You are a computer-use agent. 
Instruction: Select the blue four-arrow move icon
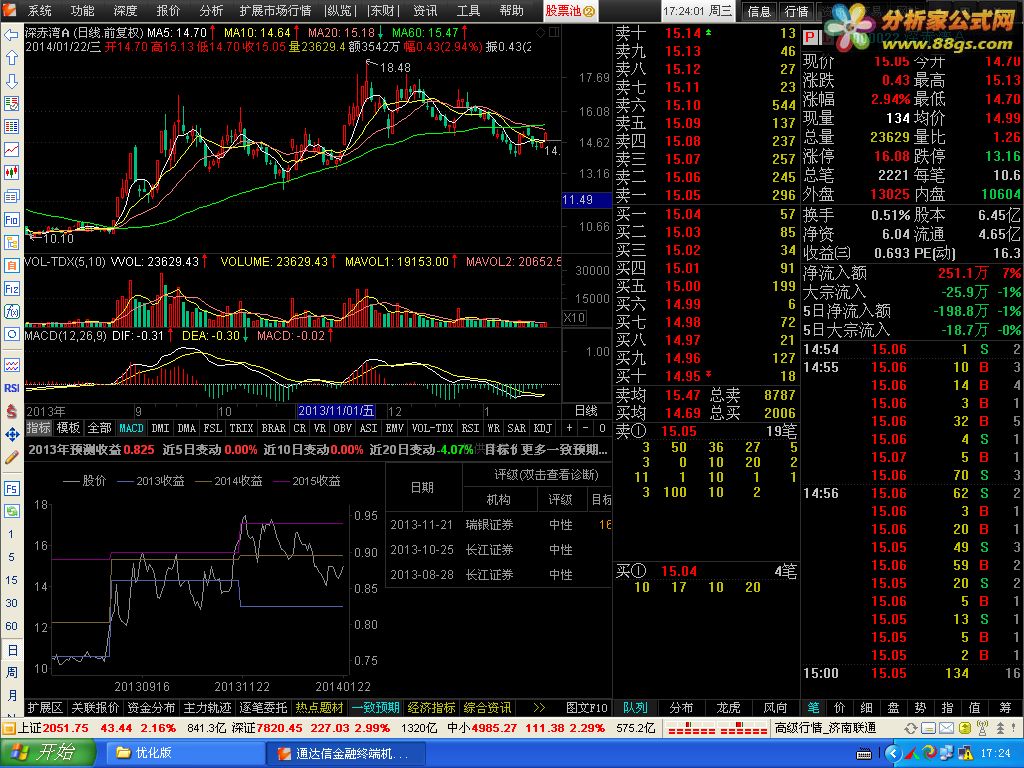(x=12, y=434)
